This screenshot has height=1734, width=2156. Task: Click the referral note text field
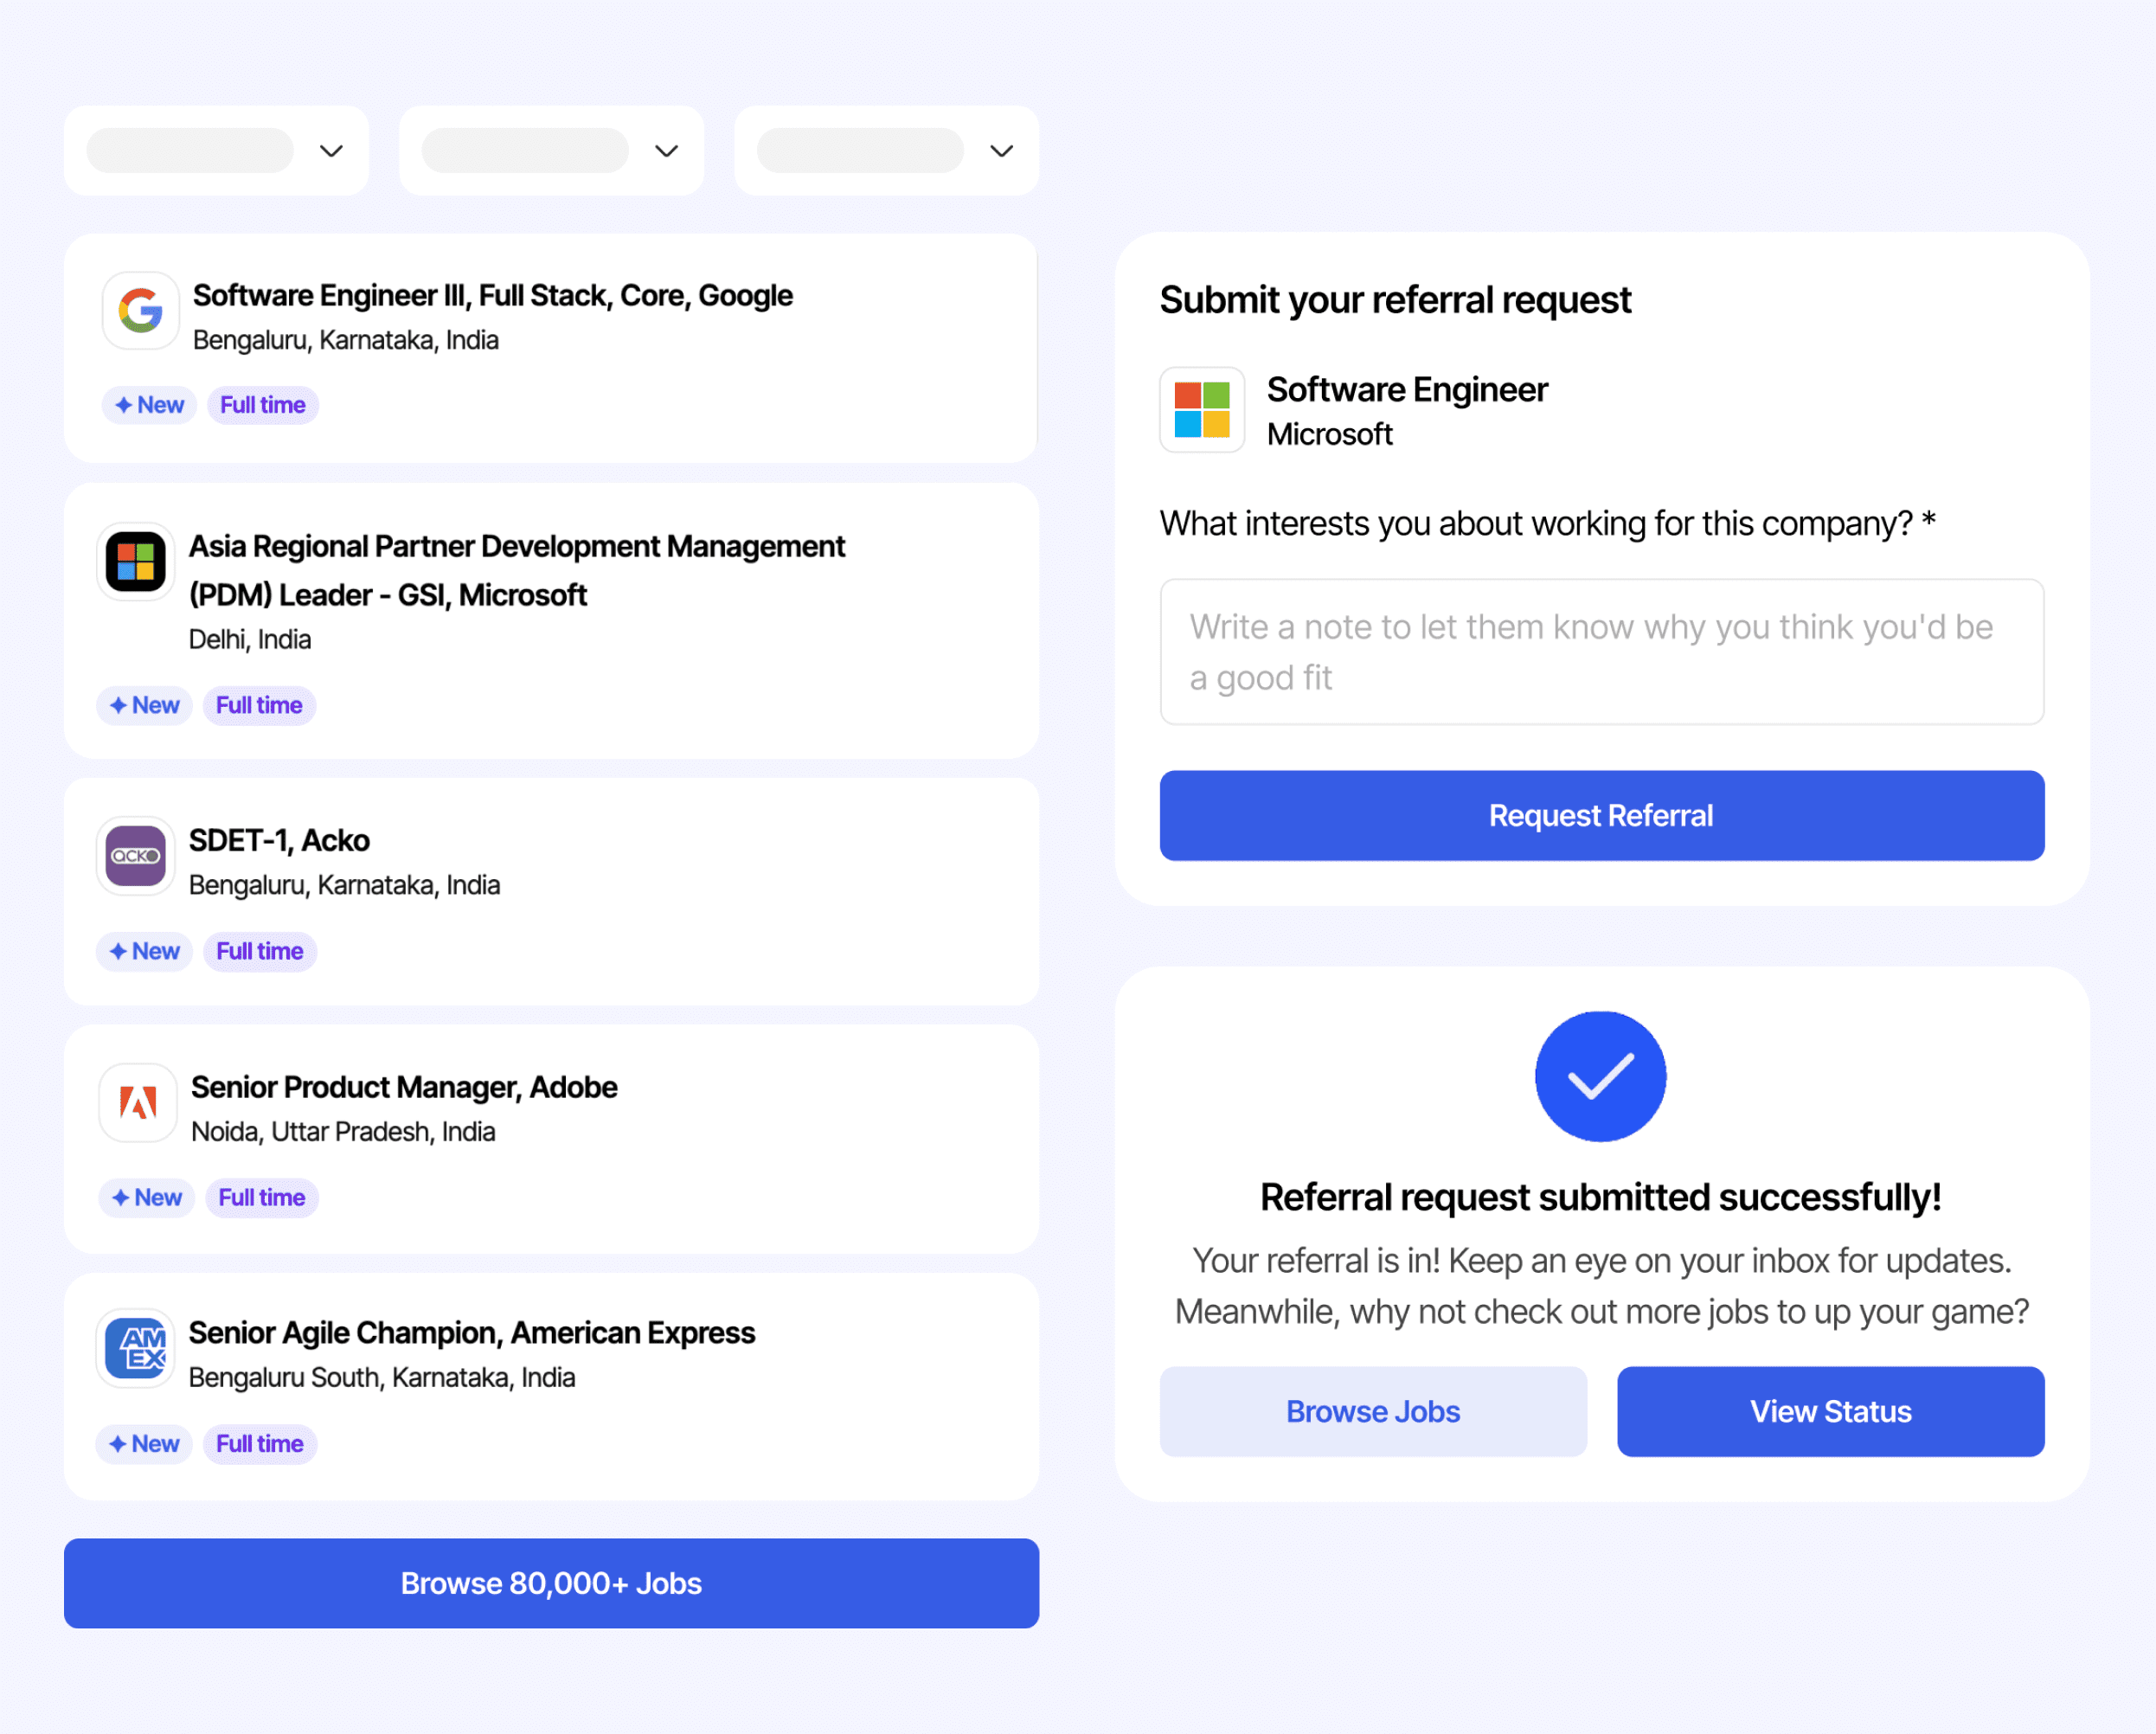click(1600, 651)
